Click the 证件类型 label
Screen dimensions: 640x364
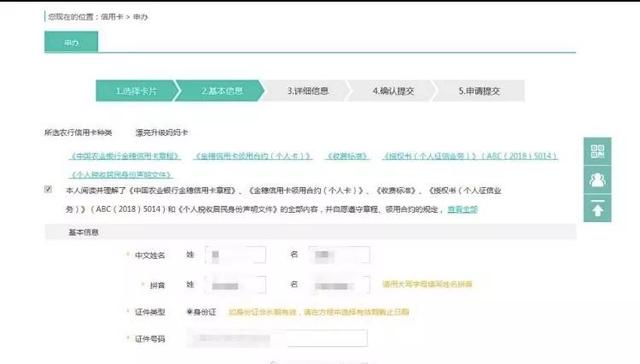click(x=150, y=312)
